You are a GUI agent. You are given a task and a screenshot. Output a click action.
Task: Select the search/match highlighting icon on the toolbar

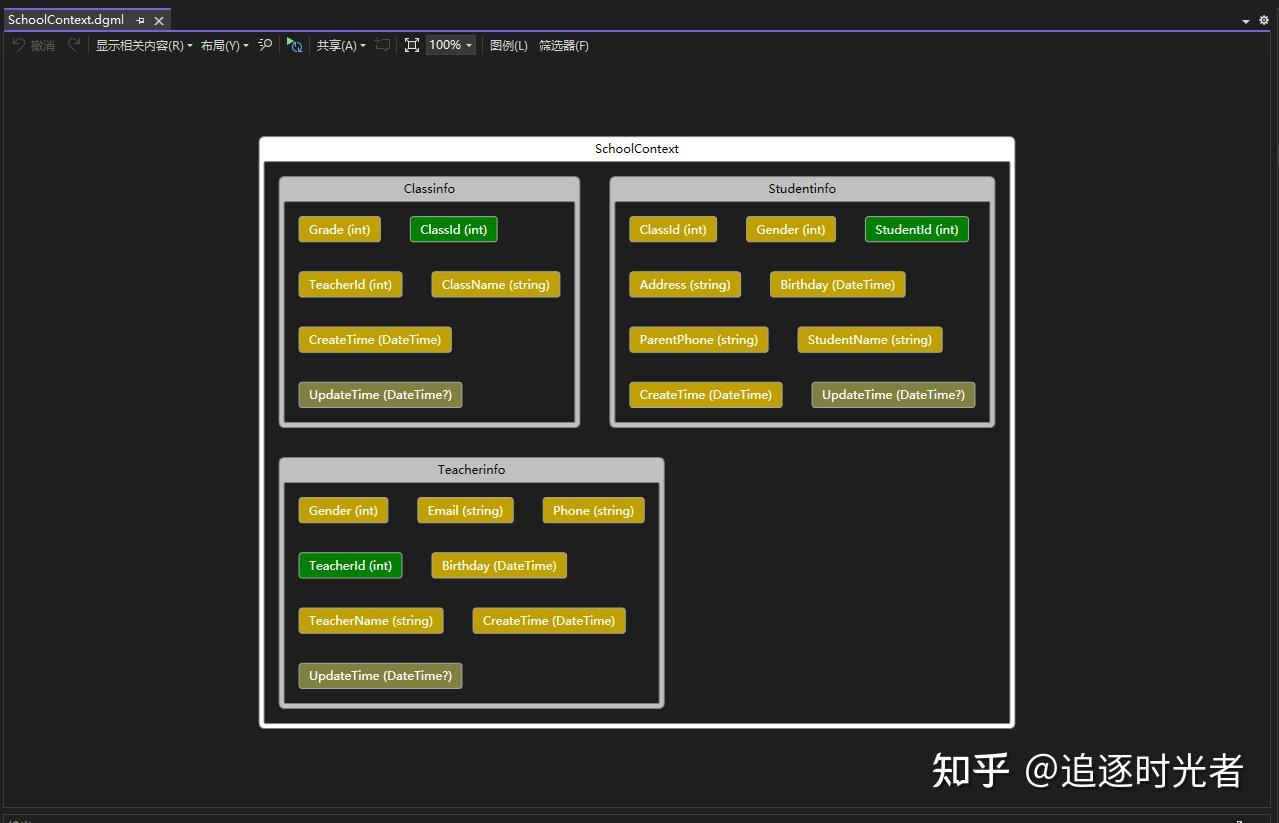point(264,44)
